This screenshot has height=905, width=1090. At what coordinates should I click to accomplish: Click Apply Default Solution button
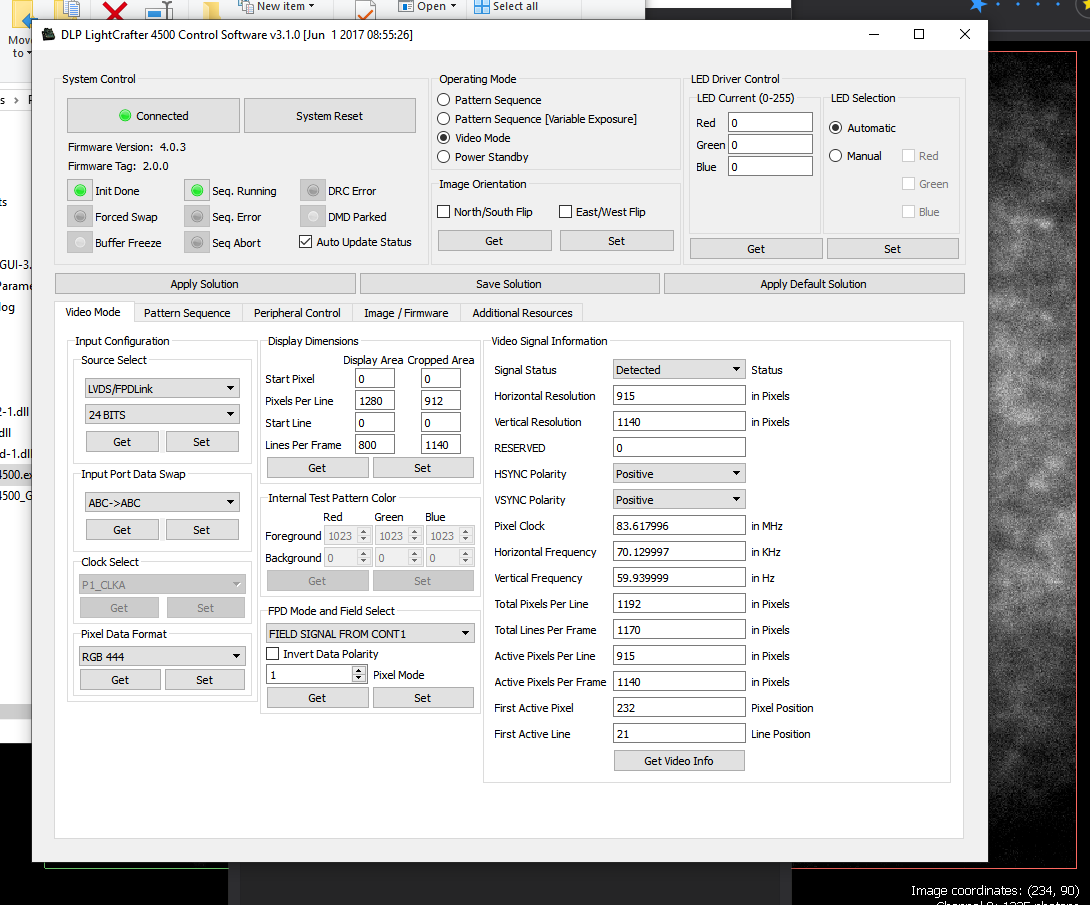coord(814,284)
